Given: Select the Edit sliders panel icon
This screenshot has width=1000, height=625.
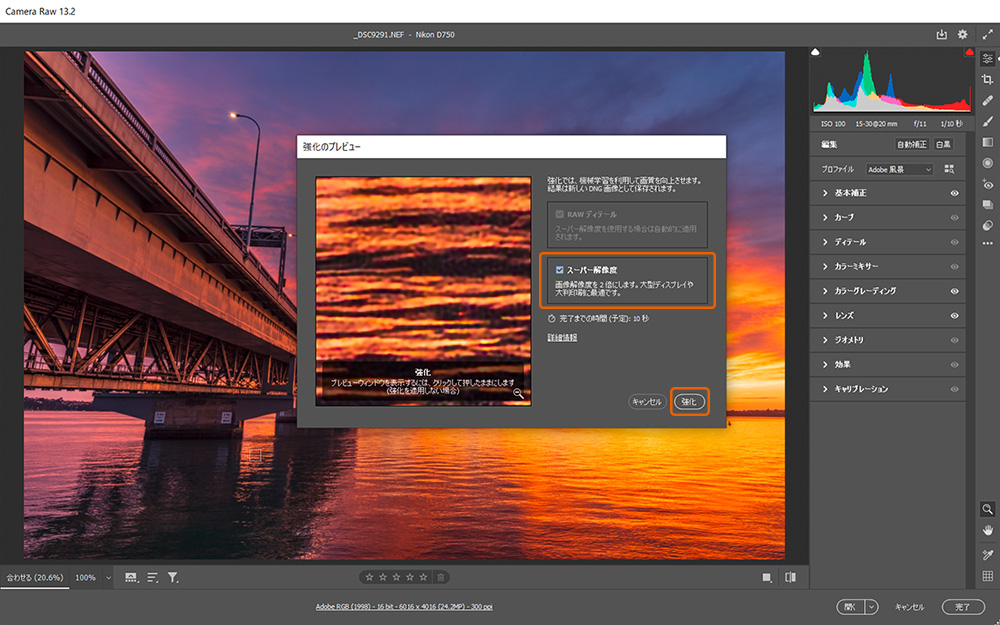Looking at the screenshot, I should click(987, 59).
